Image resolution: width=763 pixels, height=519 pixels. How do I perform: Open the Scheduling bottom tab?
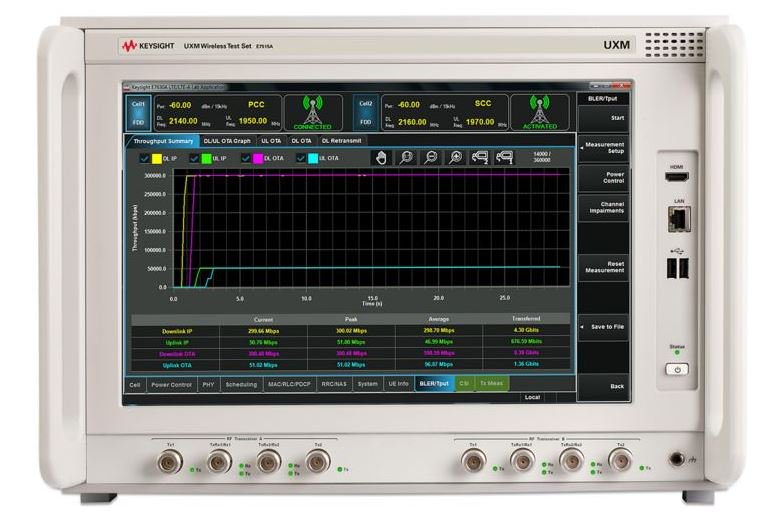click(x=241, y=384)
